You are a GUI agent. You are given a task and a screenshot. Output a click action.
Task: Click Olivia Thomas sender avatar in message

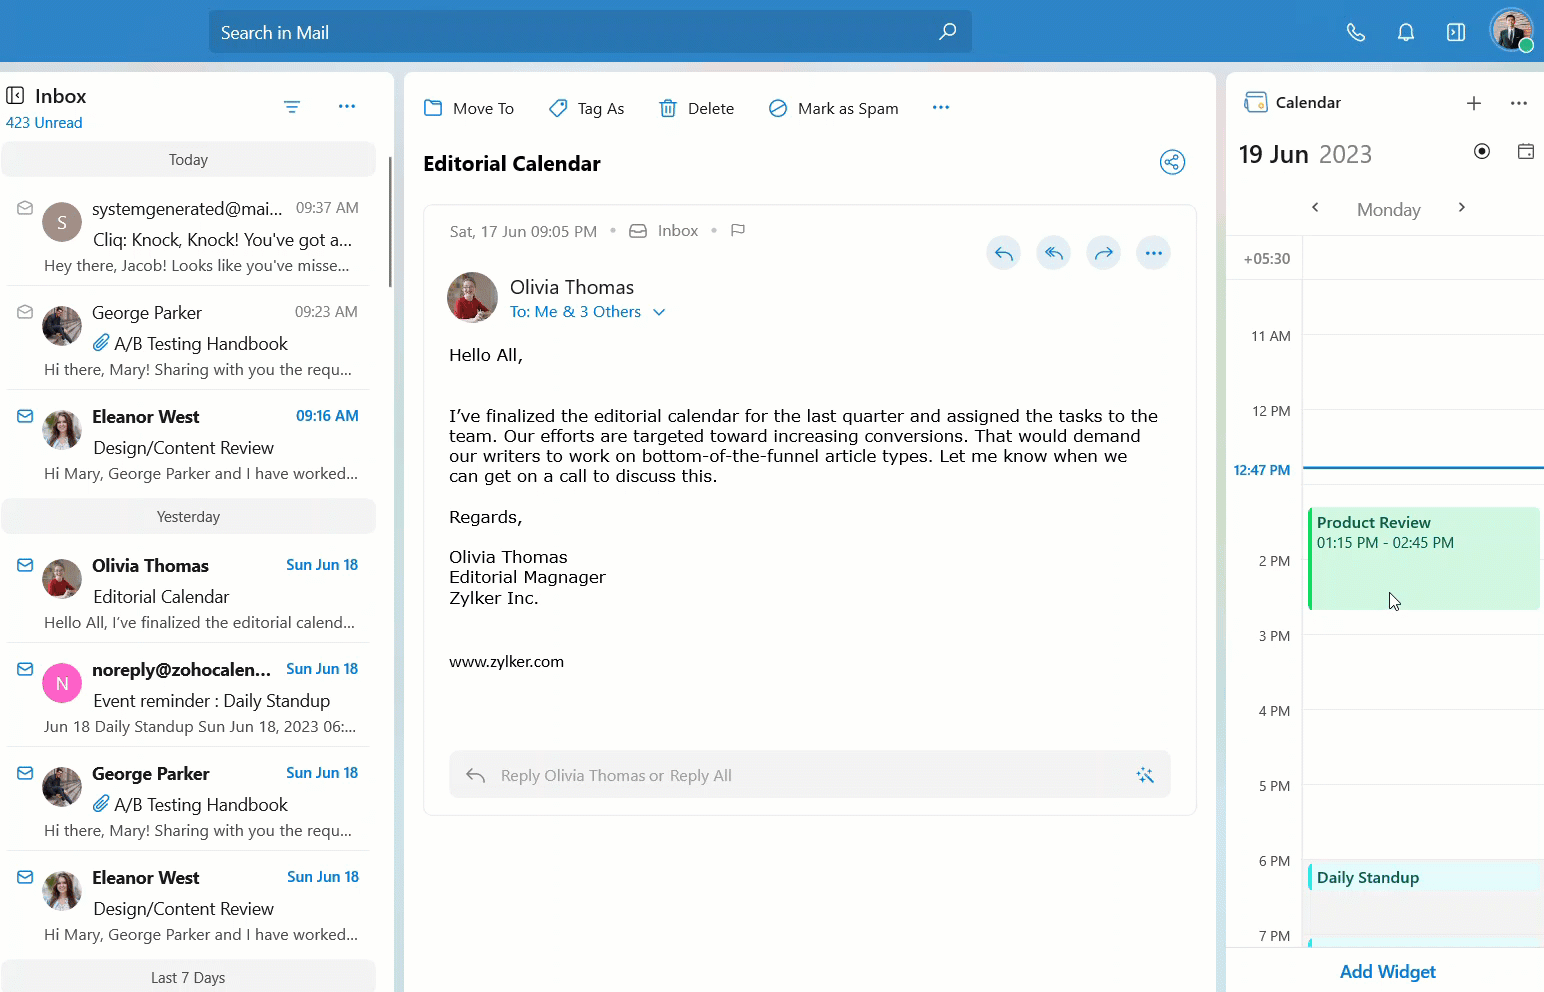(x=472, y=297)
